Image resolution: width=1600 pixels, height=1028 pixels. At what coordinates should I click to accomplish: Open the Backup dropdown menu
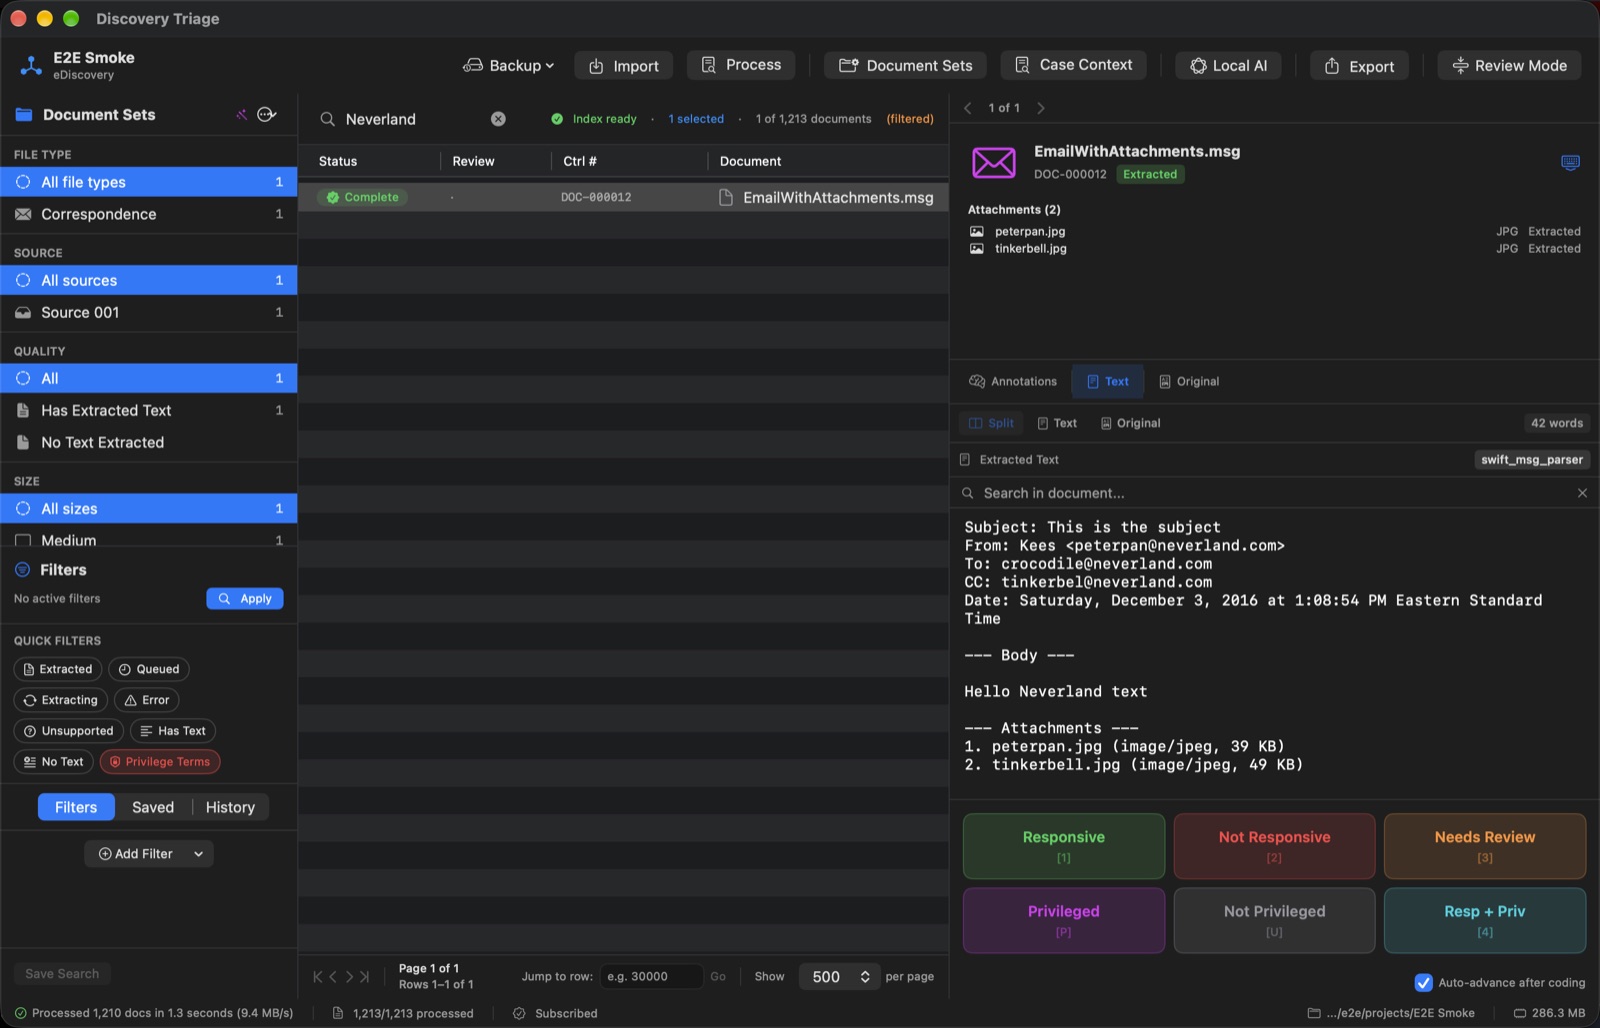point(508,66)
